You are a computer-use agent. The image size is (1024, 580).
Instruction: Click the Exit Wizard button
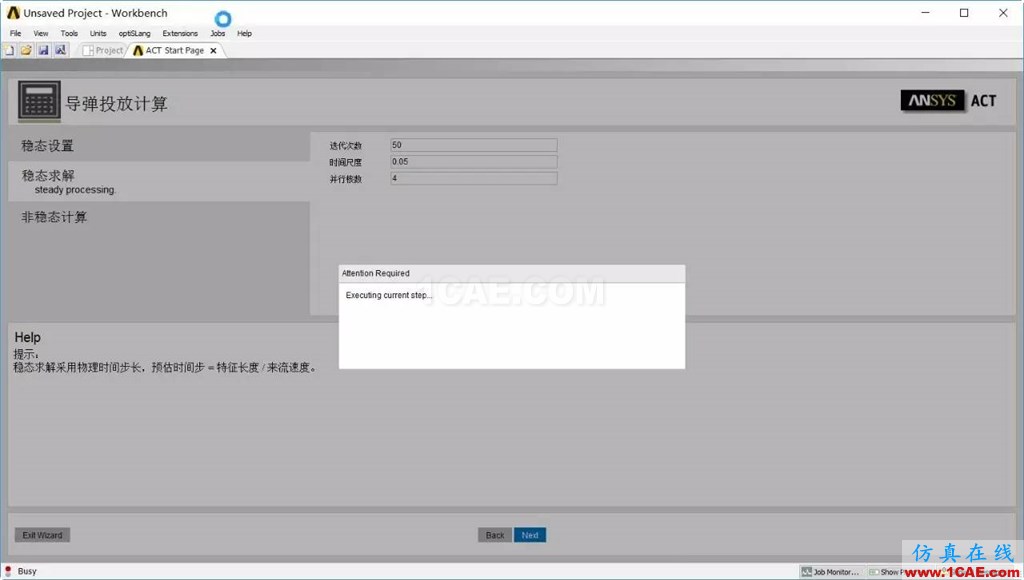point(42,535)
